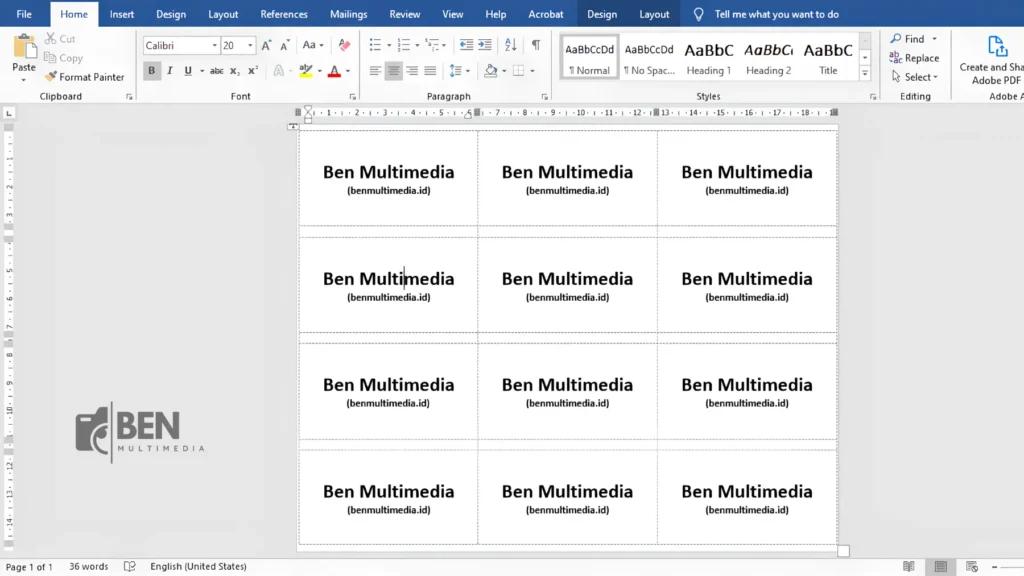Image resolution: width=1024 pixels, height=576 pixels.
Task: Sort text alphabetically icon
Action: click(x=511, y=45)
